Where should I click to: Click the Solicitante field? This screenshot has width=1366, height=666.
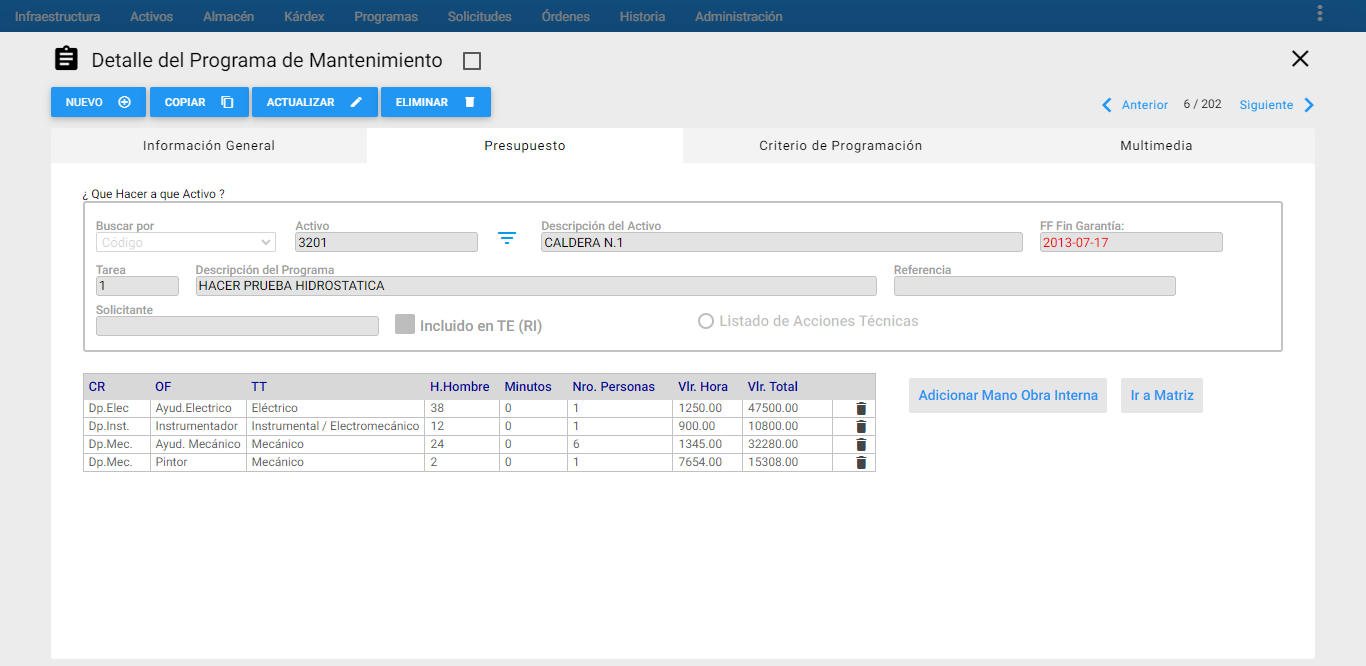coord(237,326)
